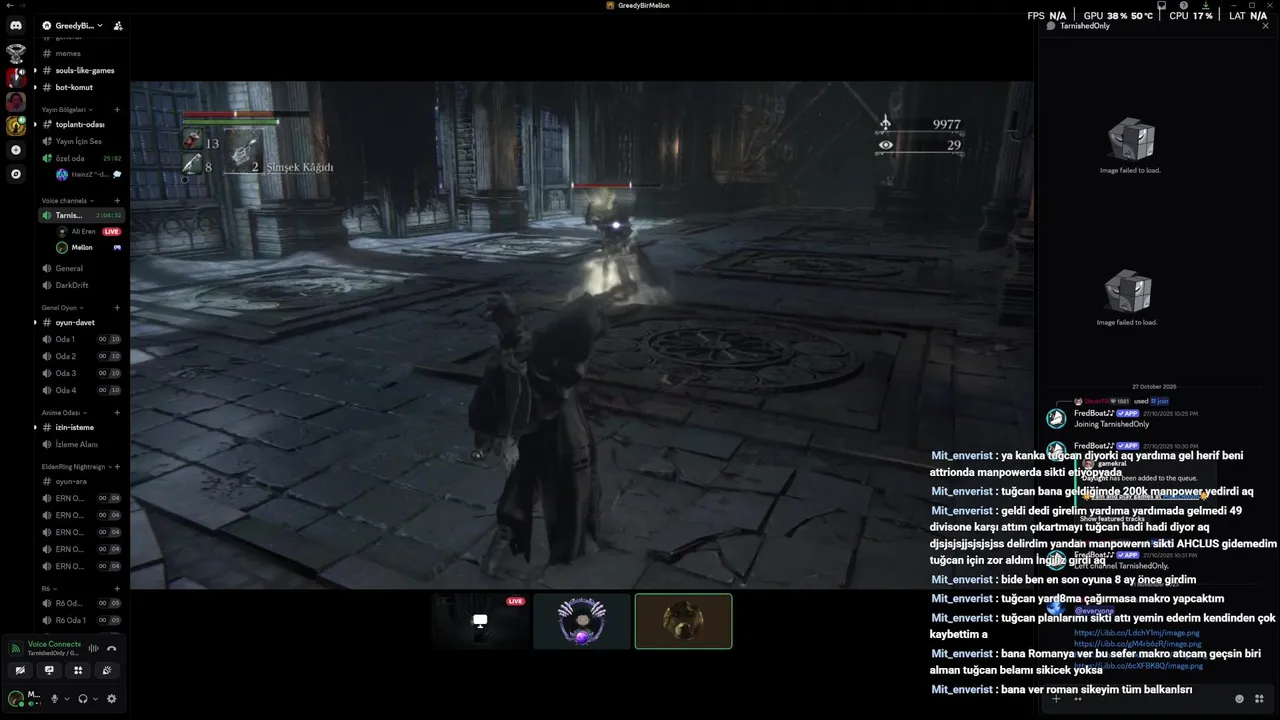Image resolution: width=1280 pixels, height=720 pixels.
Task: Click the chat attachment plus icon
Action: coord(1055,699)
